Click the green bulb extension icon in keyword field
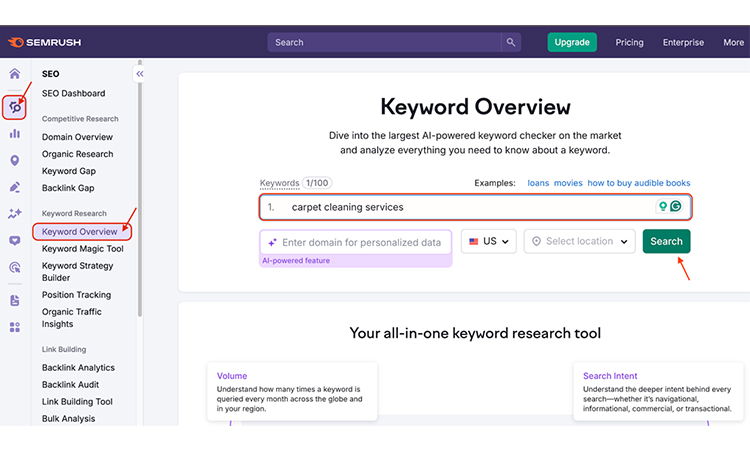This screenshot has height=450, width=750. tap(663, 206)
